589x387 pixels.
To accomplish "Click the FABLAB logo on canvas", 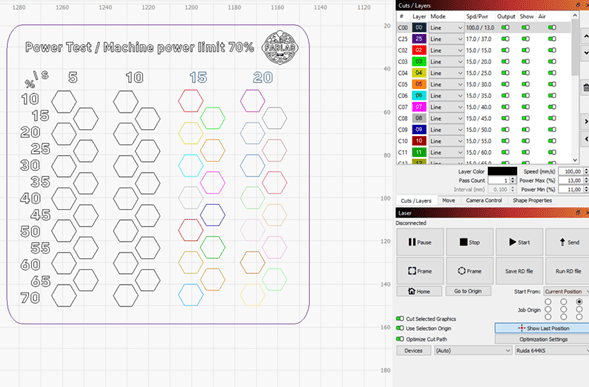I will coord(280,47).
